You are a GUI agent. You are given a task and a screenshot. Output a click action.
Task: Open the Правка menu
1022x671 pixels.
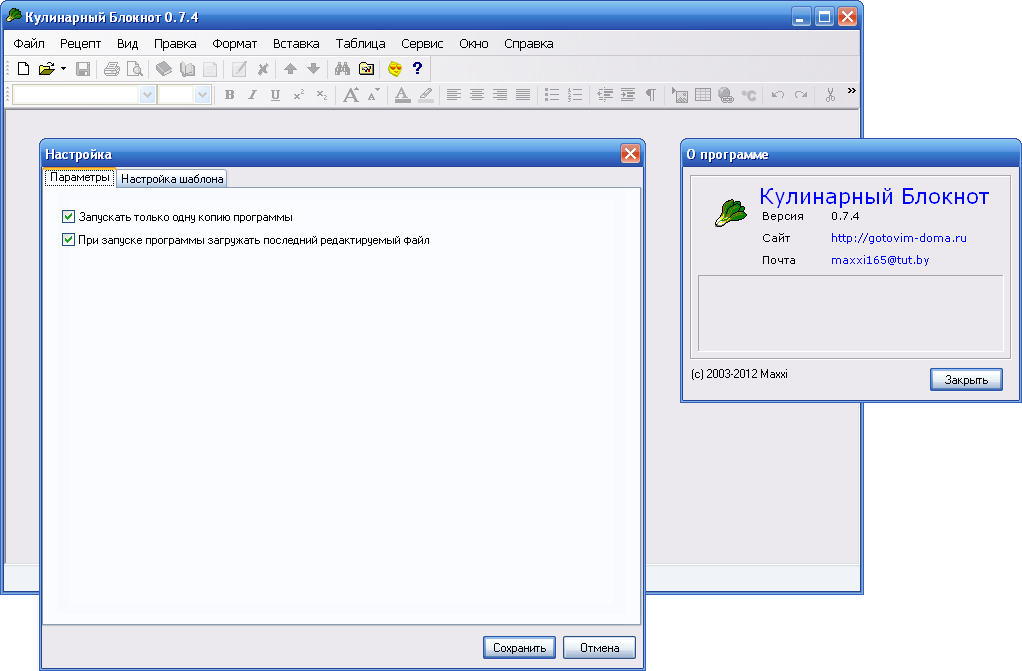pyautogui.click(x=175, y=44)
